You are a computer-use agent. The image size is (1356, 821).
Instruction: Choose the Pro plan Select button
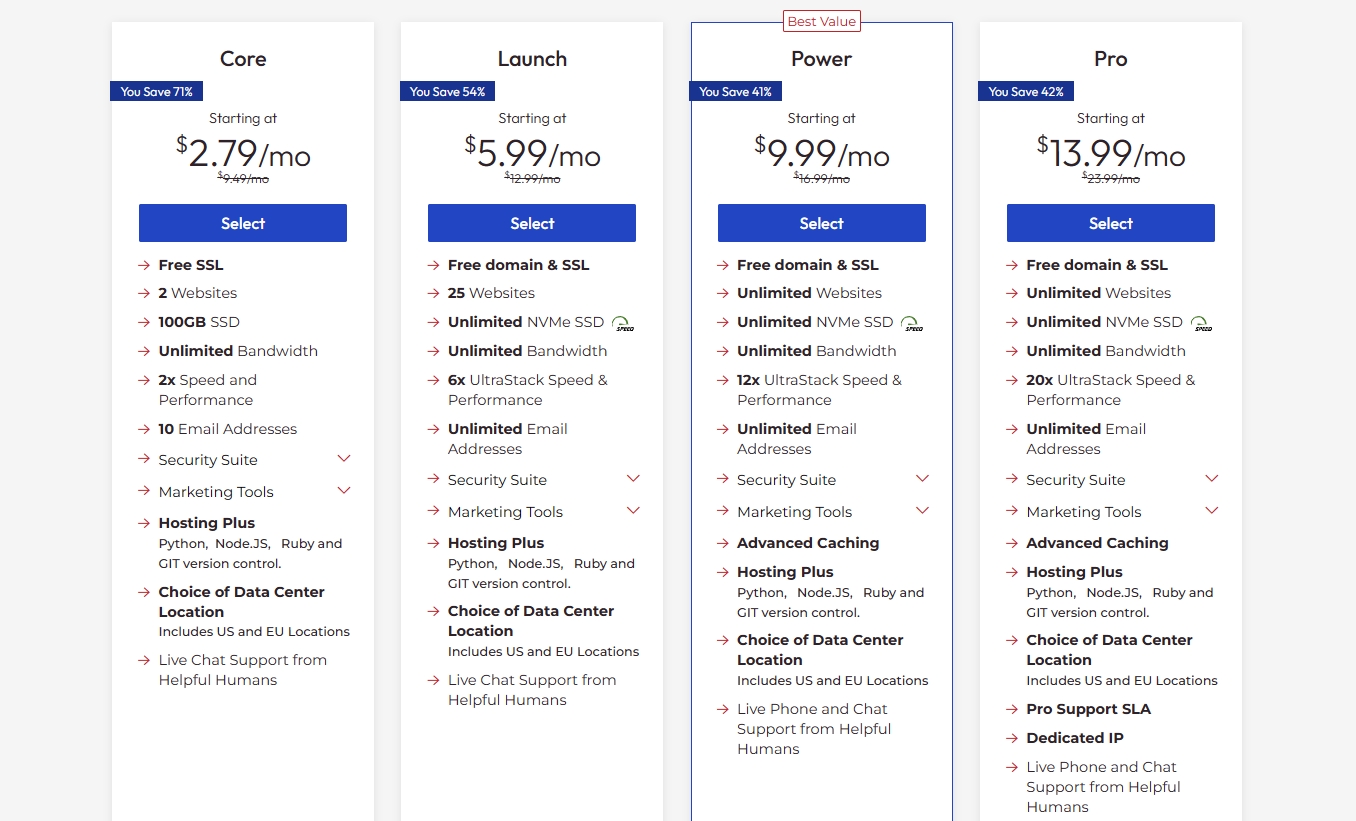1111,223
